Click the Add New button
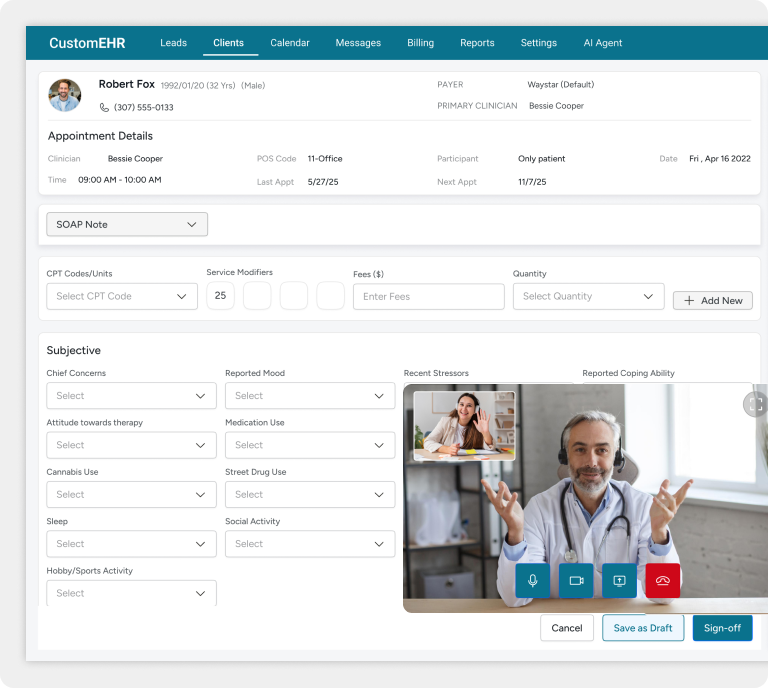Viewport: 768px width, 688px height. coord(712,300)
